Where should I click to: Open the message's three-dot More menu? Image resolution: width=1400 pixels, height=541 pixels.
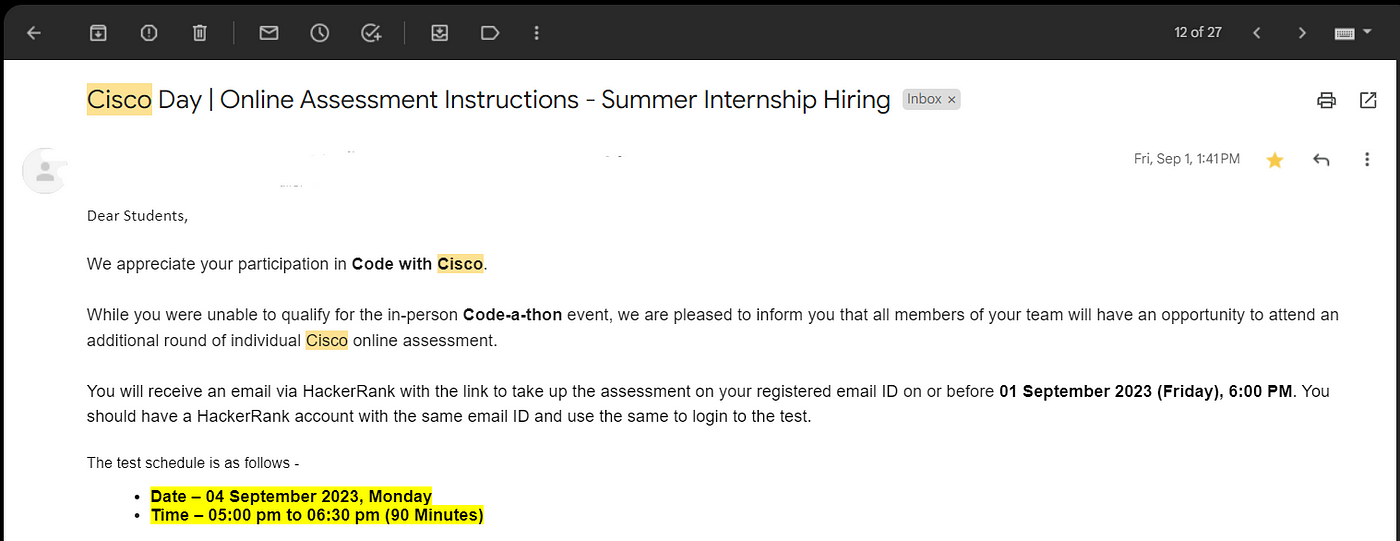(1367, 160)
